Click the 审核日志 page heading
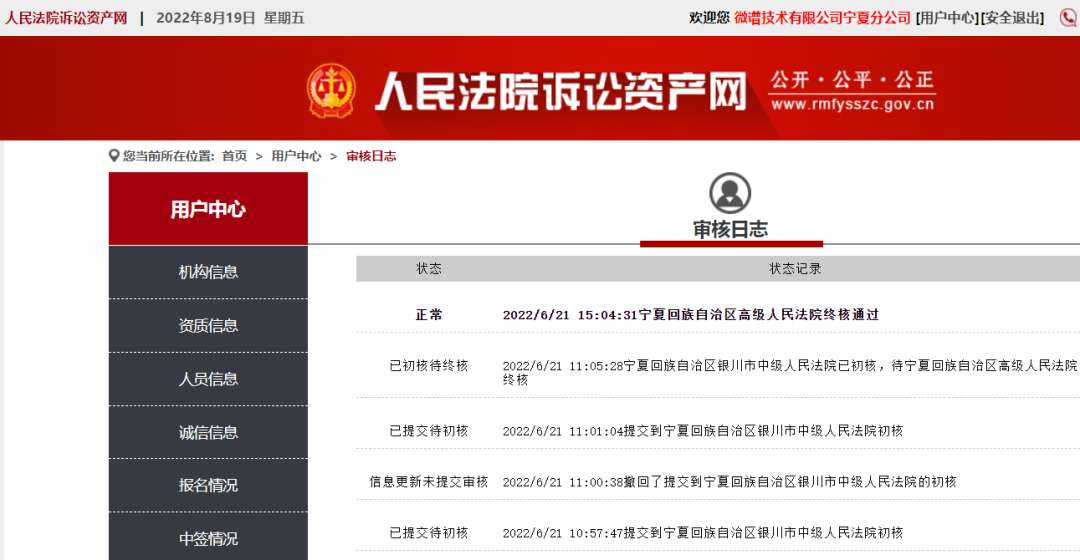This screenshot has height=560, width=1080. point(730,229)
